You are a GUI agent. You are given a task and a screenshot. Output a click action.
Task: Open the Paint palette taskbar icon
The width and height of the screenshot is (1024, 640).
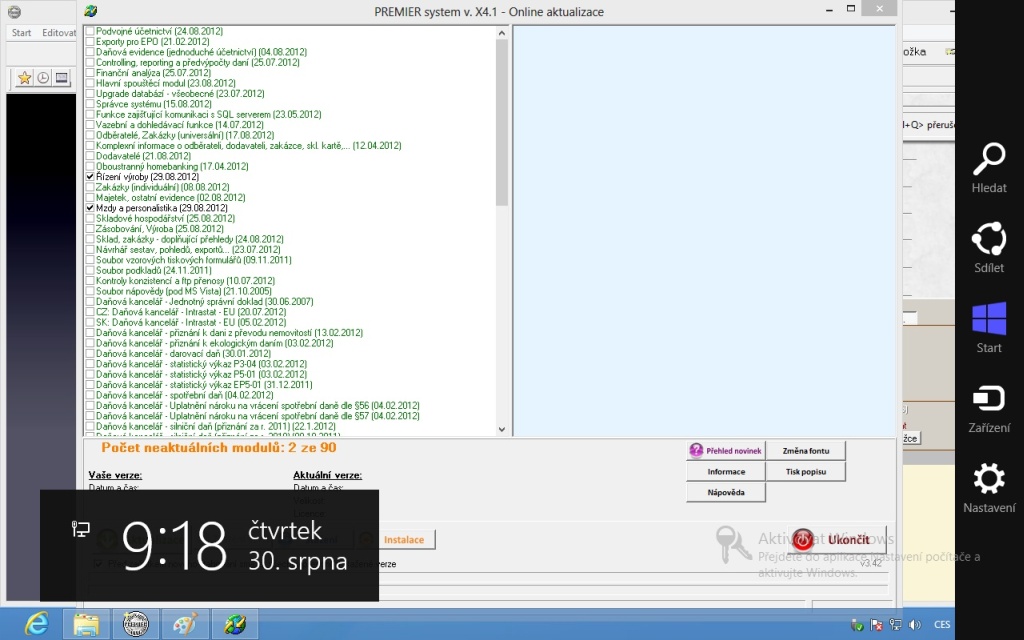pos(185,624)
